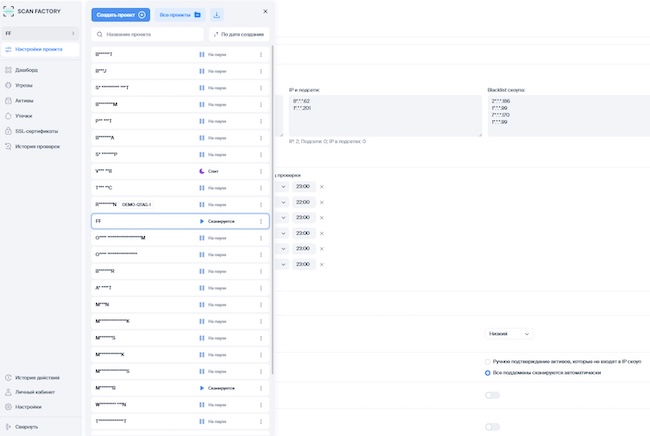This screenshot has width=650, height=436.
Task: Open Настройки проекта in the sidebar
Action: pos(40,49)
